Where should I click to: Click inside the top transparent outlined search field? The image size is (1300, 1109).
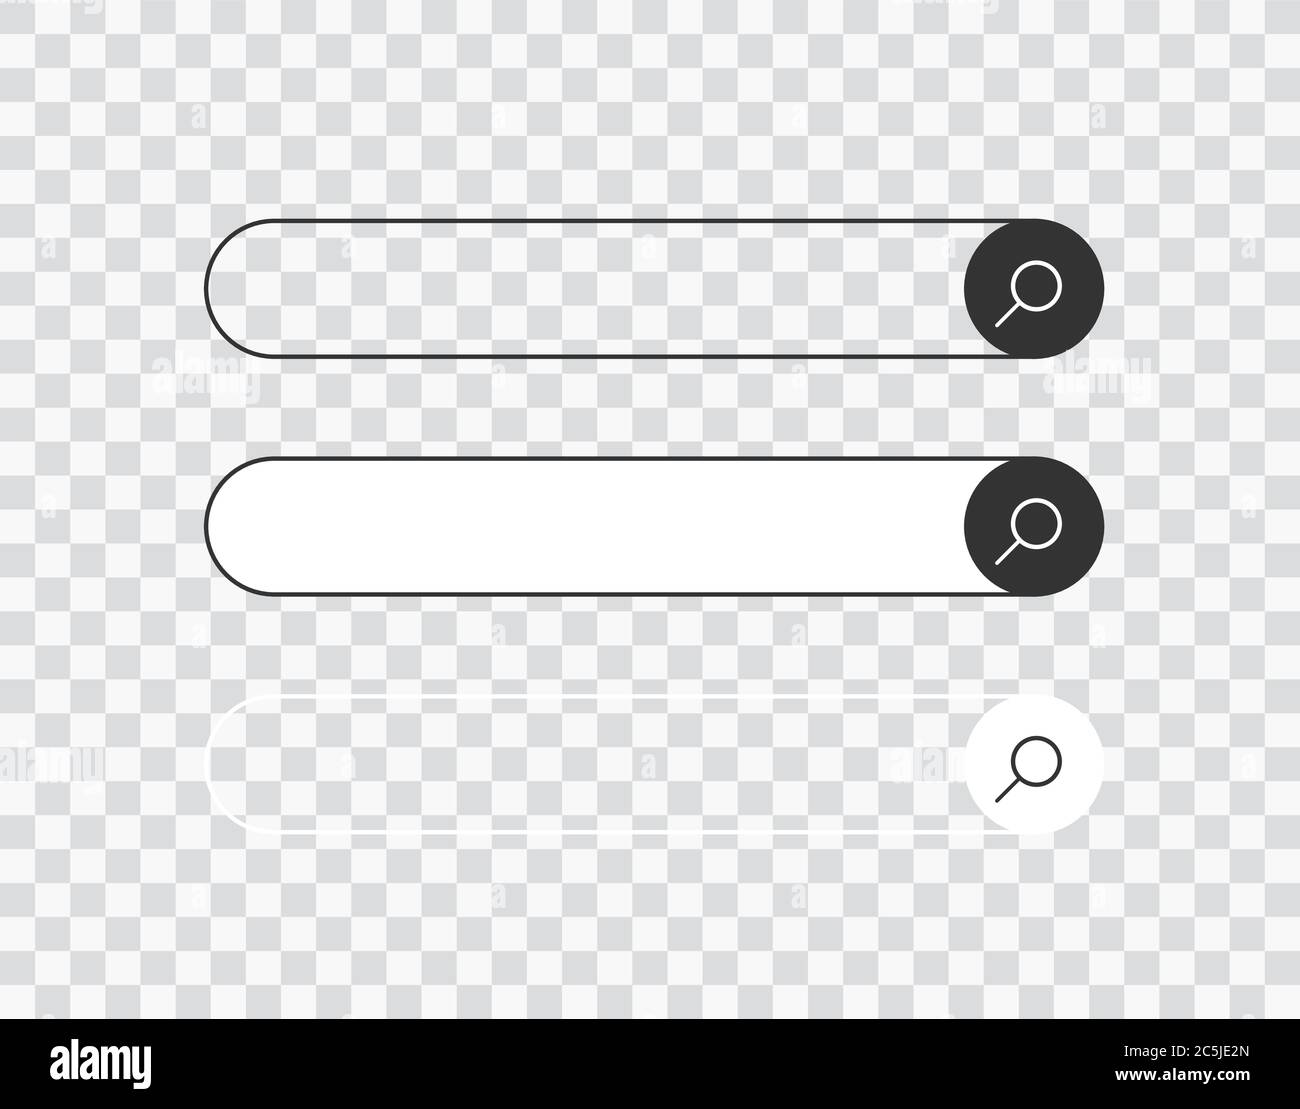(x=585, y=288)
